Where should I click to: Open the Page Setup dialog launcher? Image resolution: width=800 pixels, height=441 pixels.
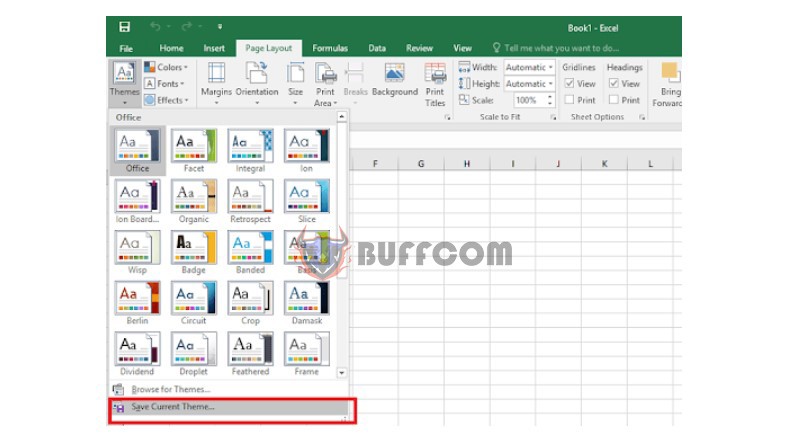coord(447,117)
